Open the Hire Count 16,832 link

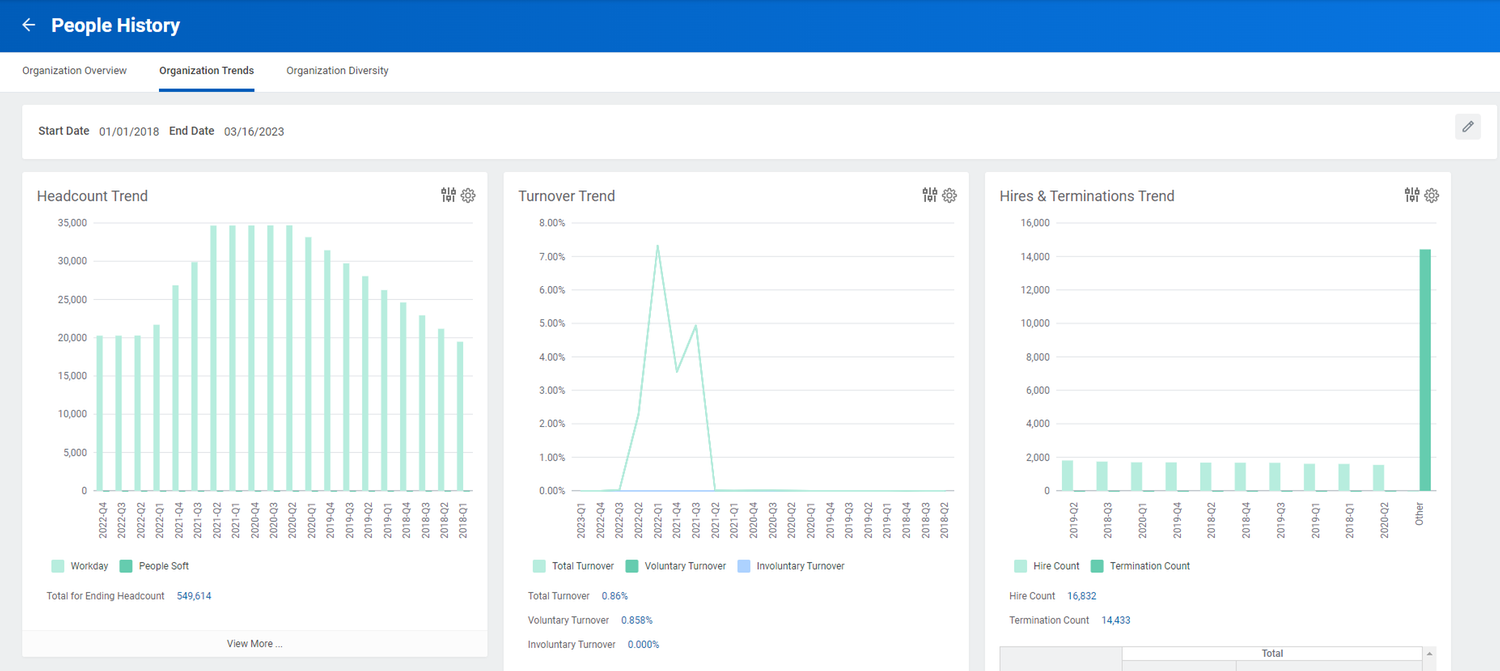1082,595
